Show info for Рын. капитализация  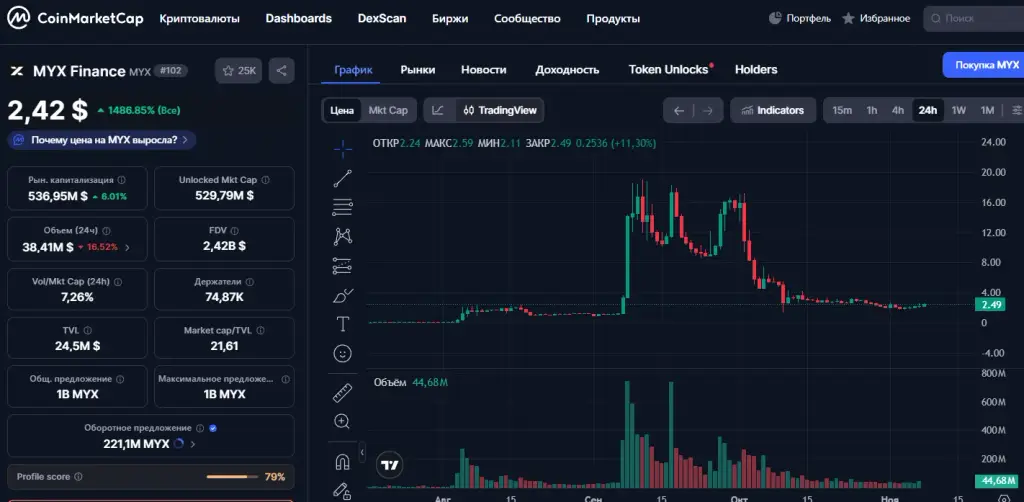point(122,180)
